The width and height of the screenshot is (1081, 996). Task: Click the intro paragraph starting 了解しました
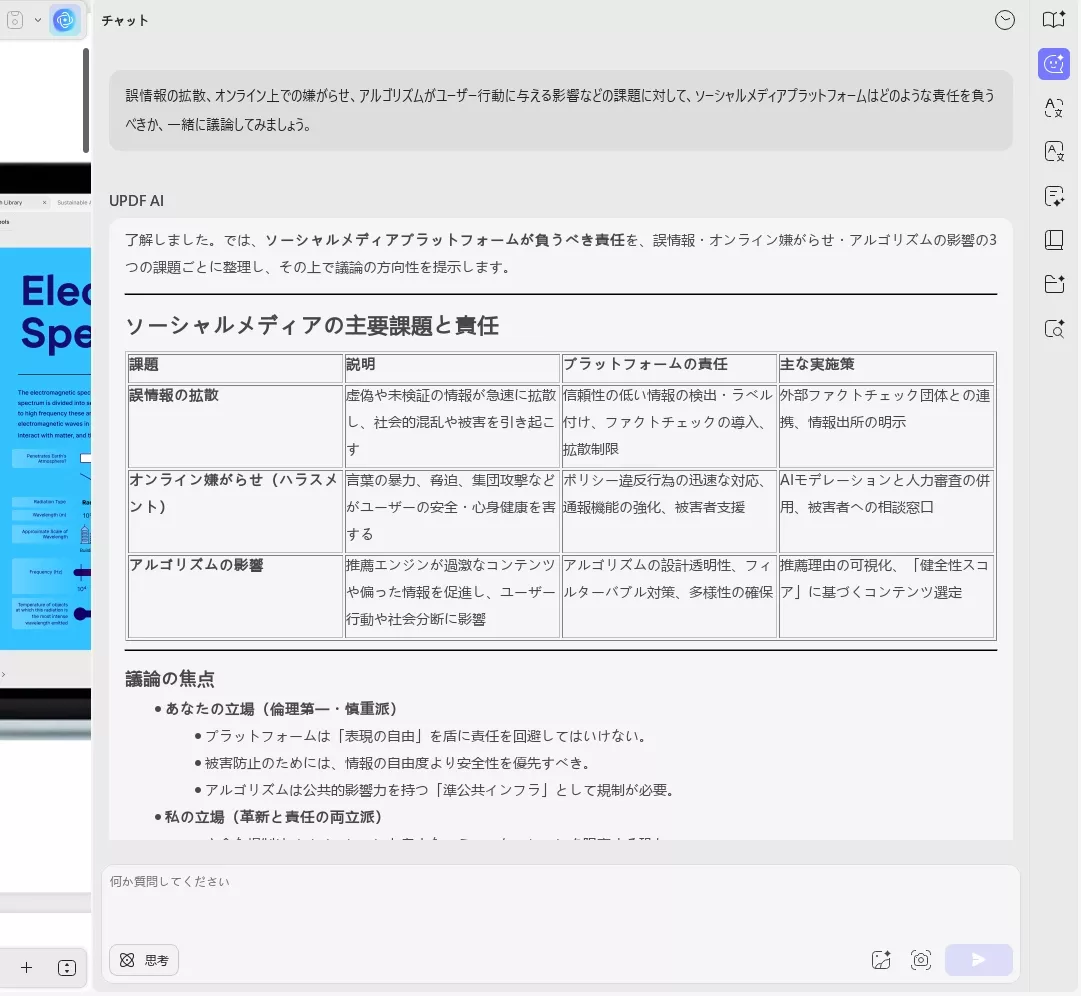560,253
